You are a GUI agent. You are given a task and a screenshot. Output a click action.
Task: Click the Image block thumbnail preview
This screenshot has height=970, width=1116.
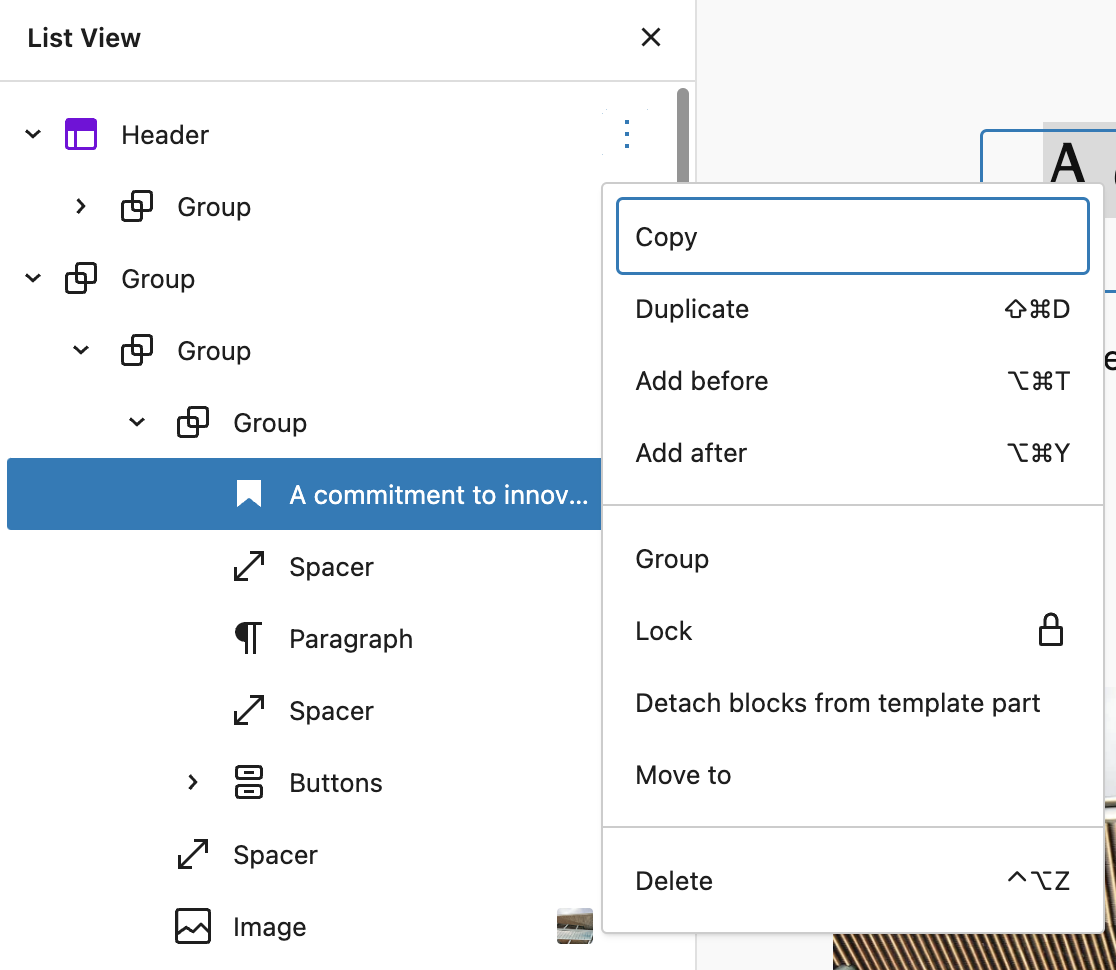coord(575,926)
